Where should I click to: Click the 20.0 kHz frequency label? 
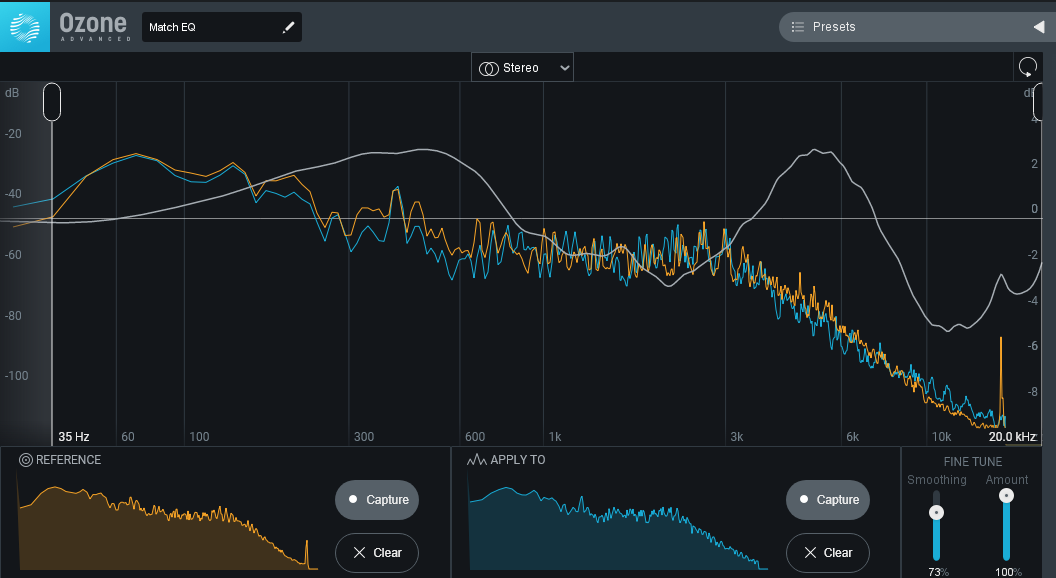click(x=1012, y=437)
